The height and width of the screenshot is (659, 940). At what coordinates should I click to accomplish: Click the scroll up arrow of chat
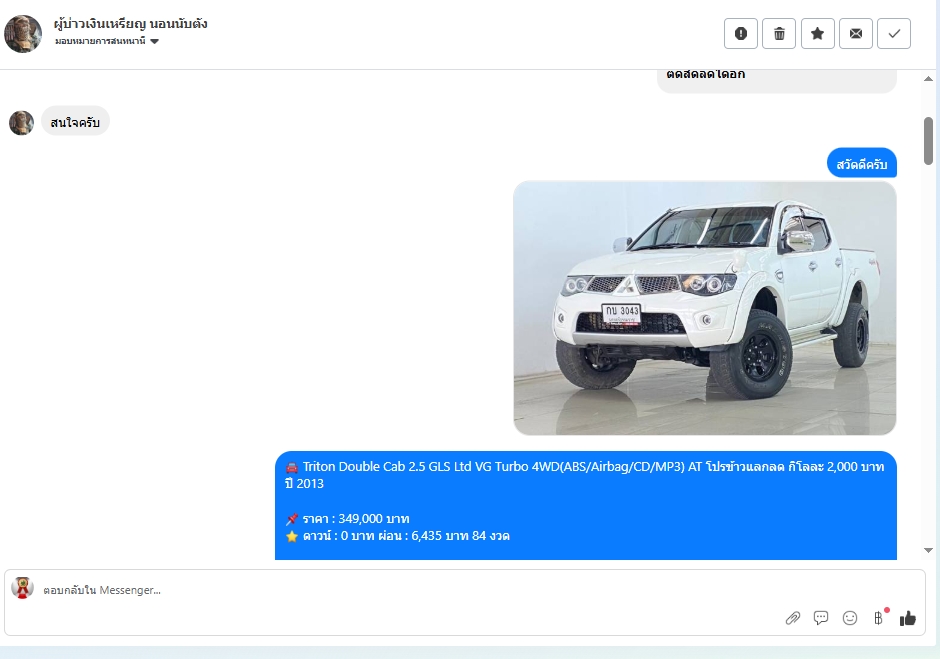[x=929, y=79]
